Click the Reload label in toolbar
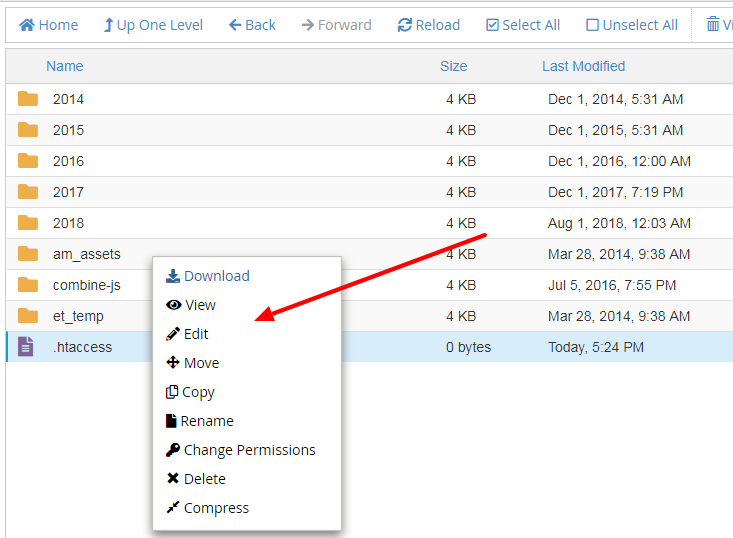 pos(438,25)
